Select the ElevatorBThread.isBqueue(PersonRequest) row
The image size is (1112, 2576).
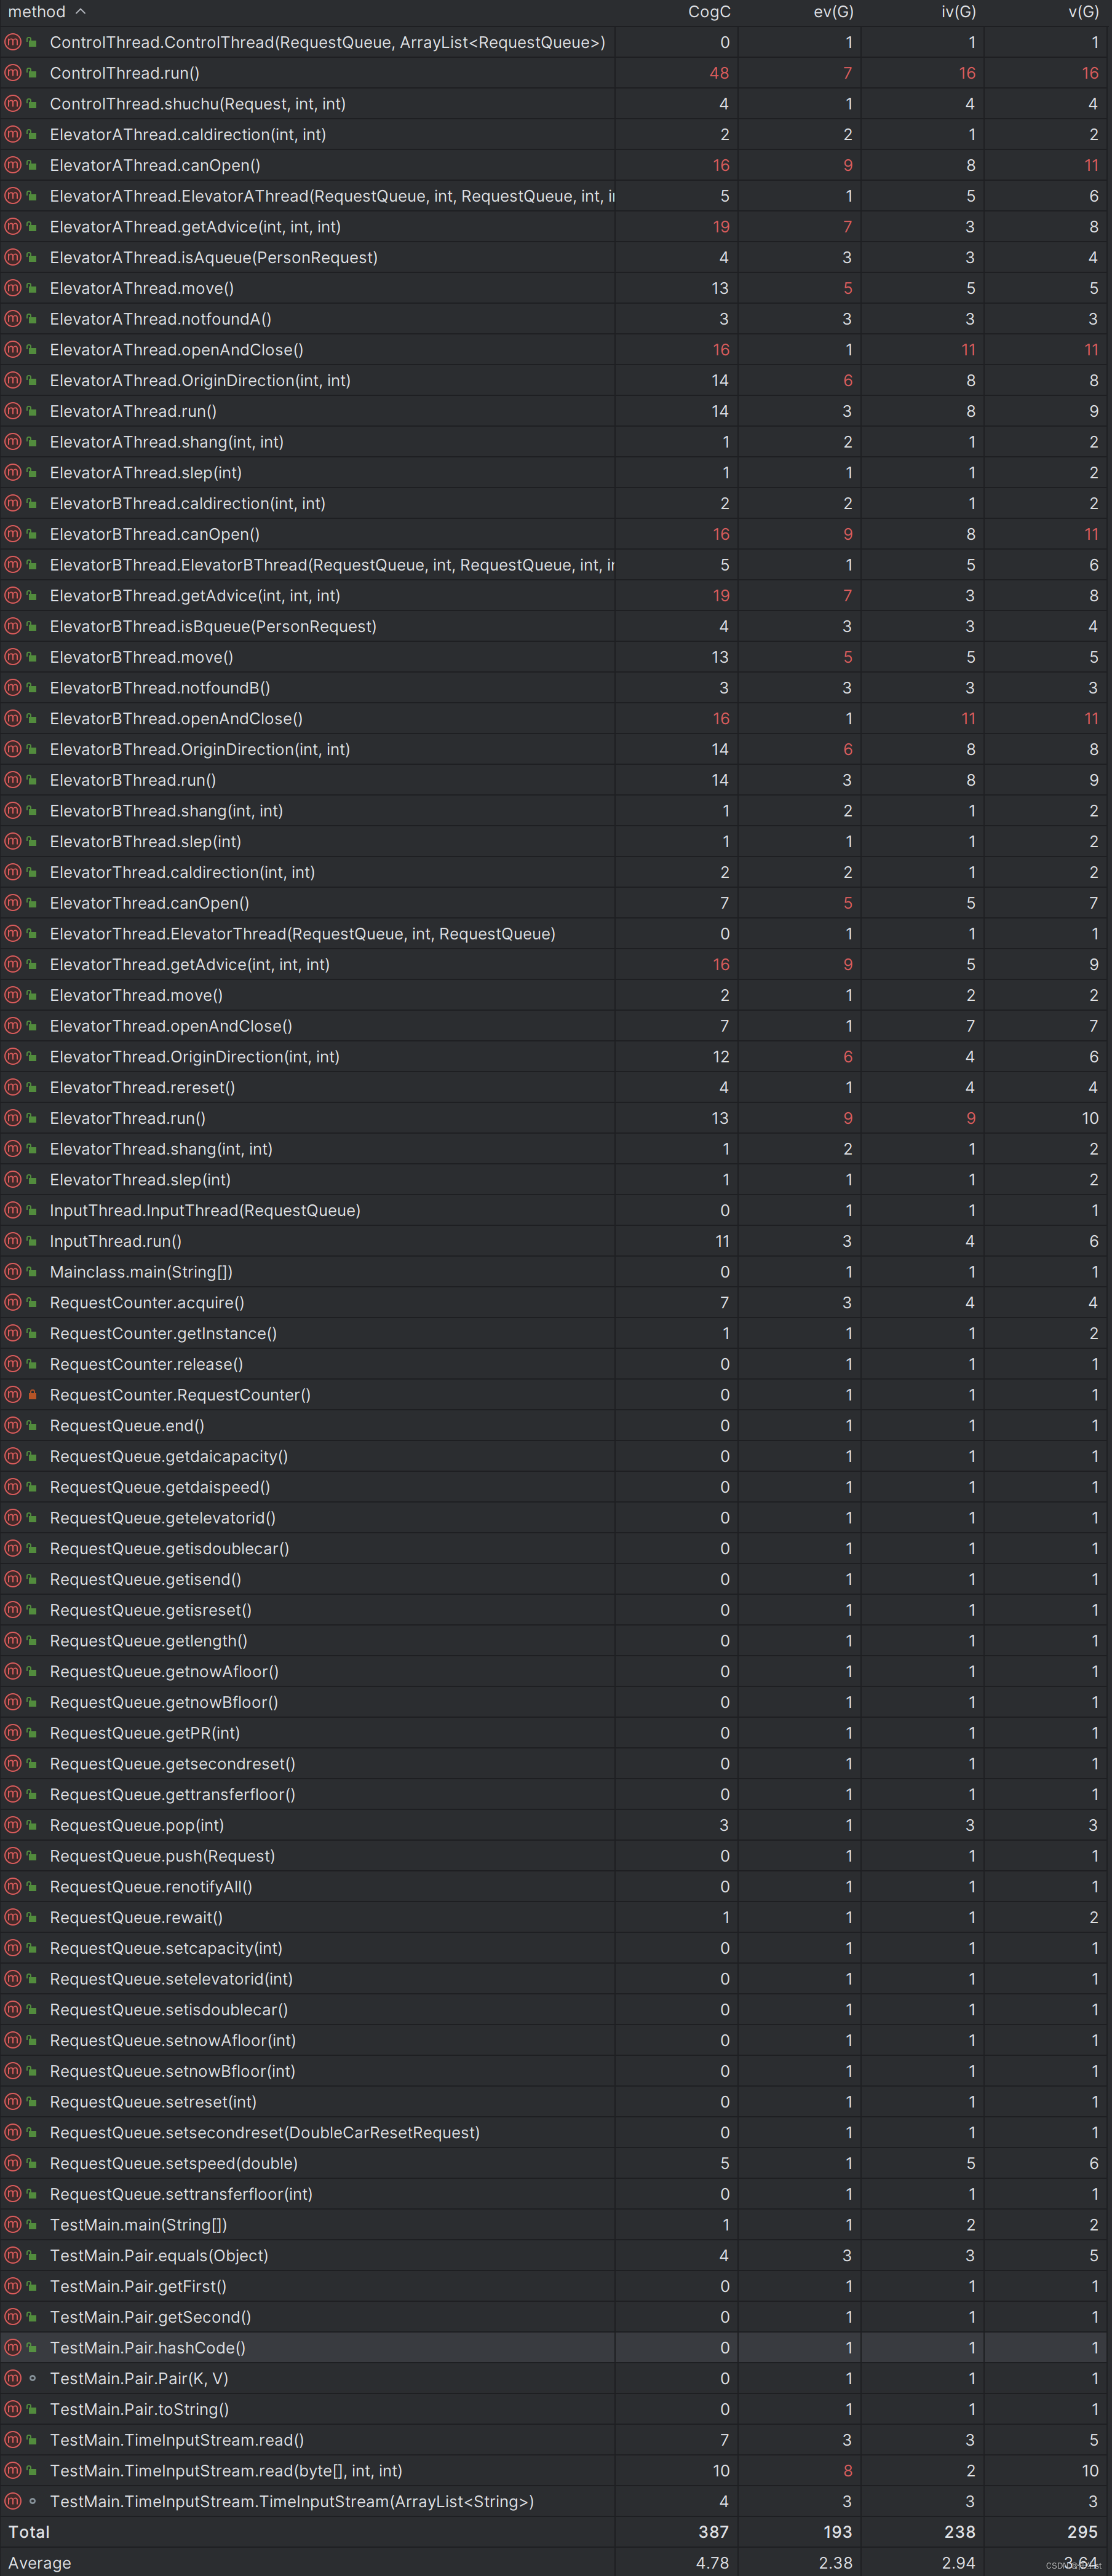[556, 626]
